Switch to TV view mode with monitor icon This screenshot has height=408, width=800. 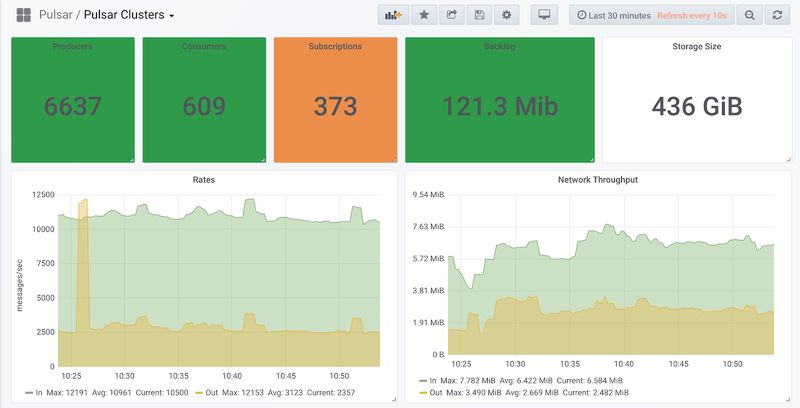544,15
